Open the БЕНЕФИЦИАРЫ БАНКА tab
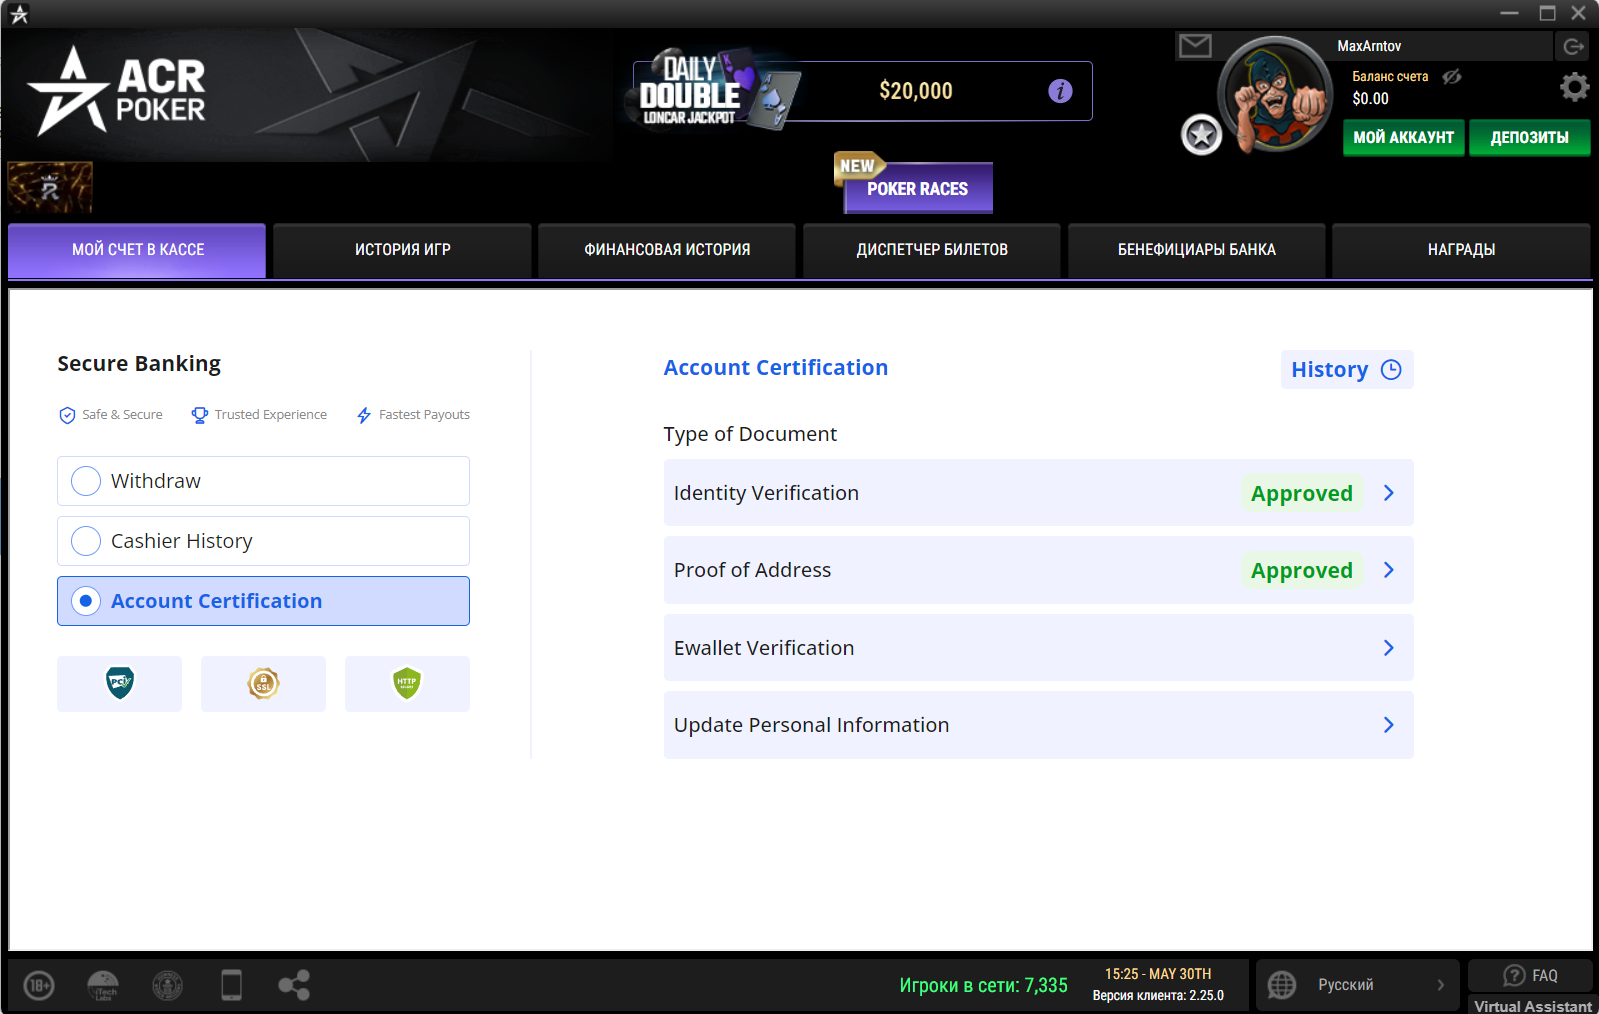Viewport: 1599px width, 1014px height. point(1197,250)
